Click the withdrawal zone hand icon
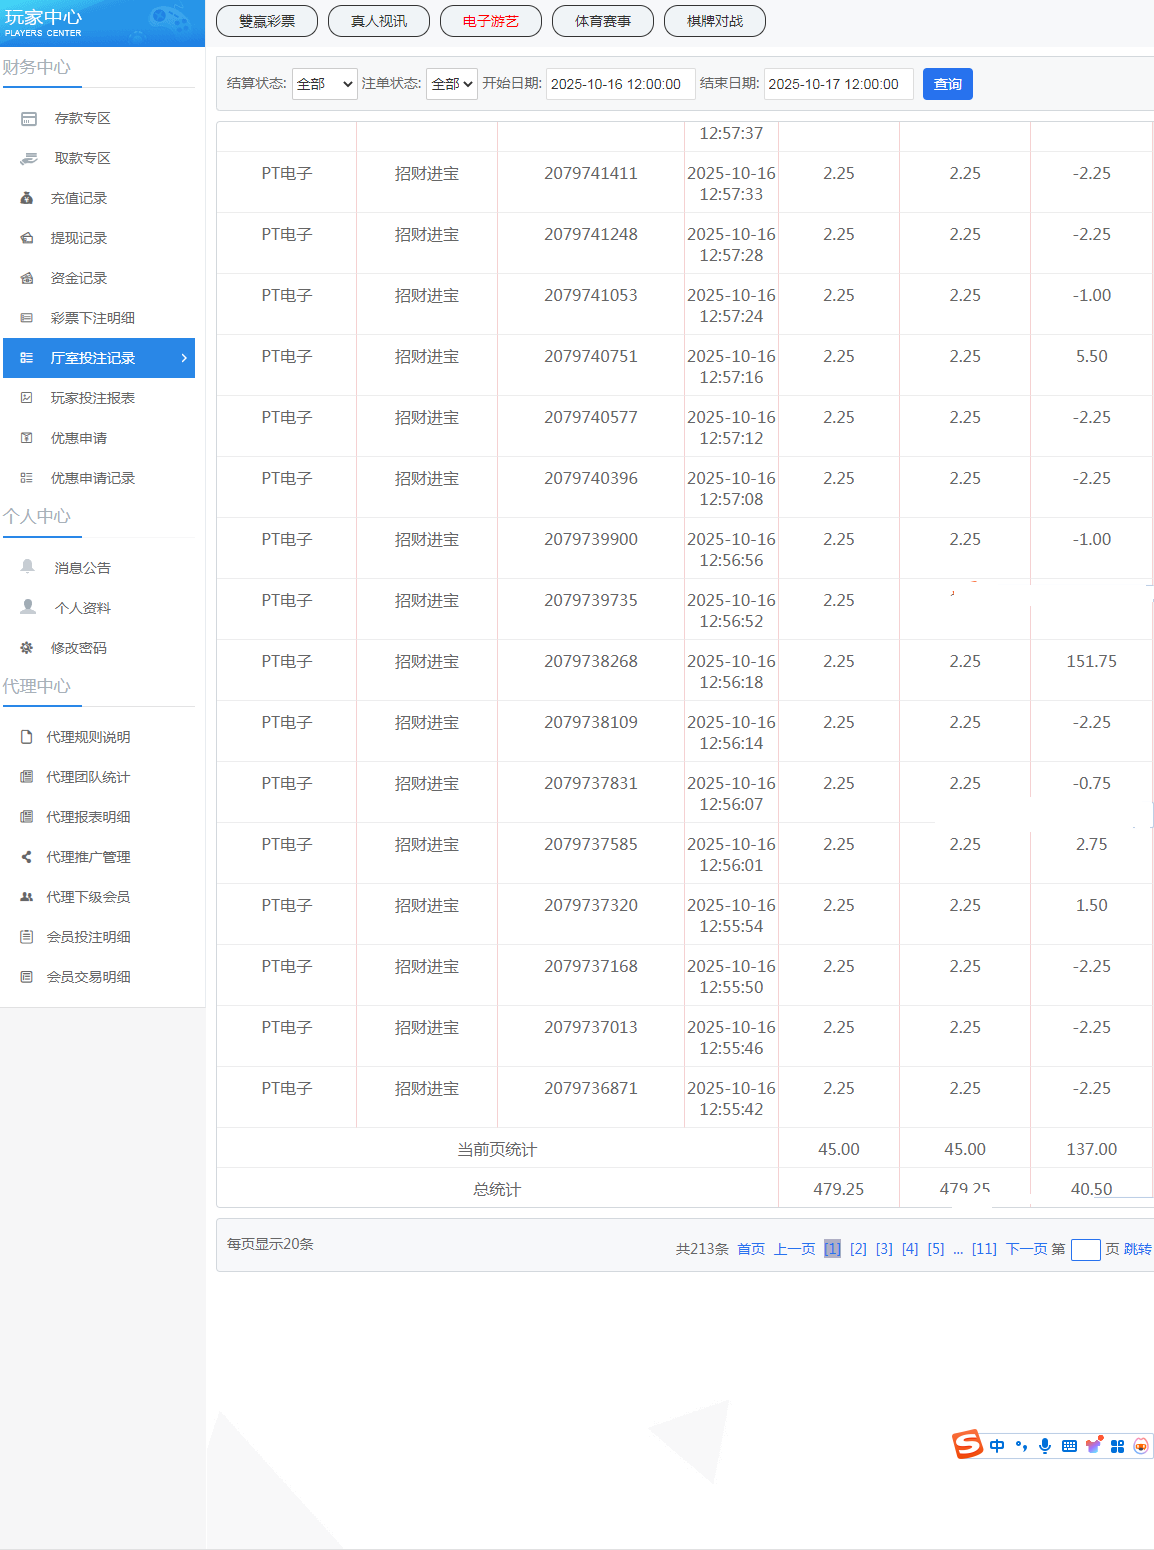 (29, 159)
